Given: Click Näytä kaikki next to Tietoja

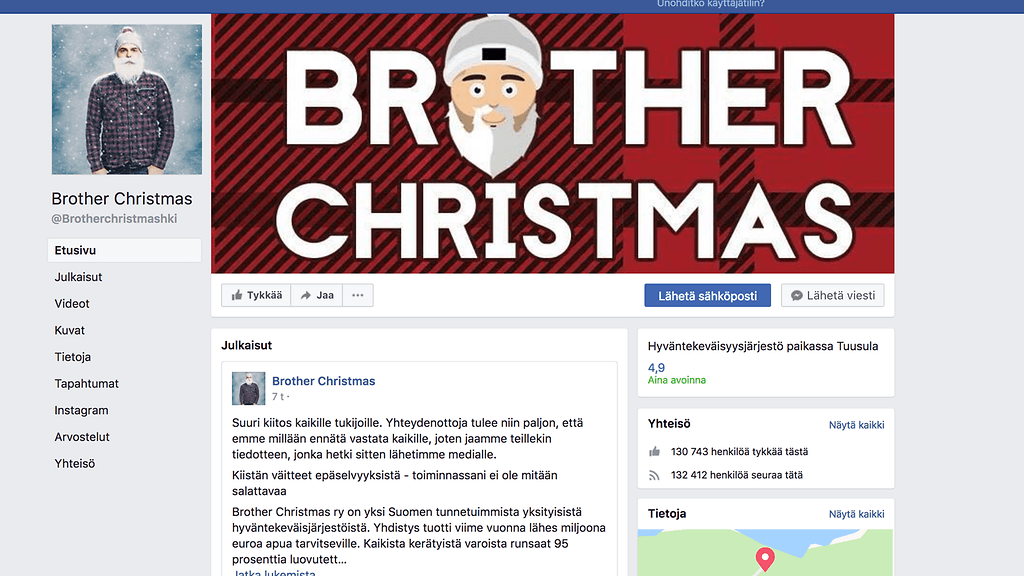Looking at the screenshot, I should (856, 514).
